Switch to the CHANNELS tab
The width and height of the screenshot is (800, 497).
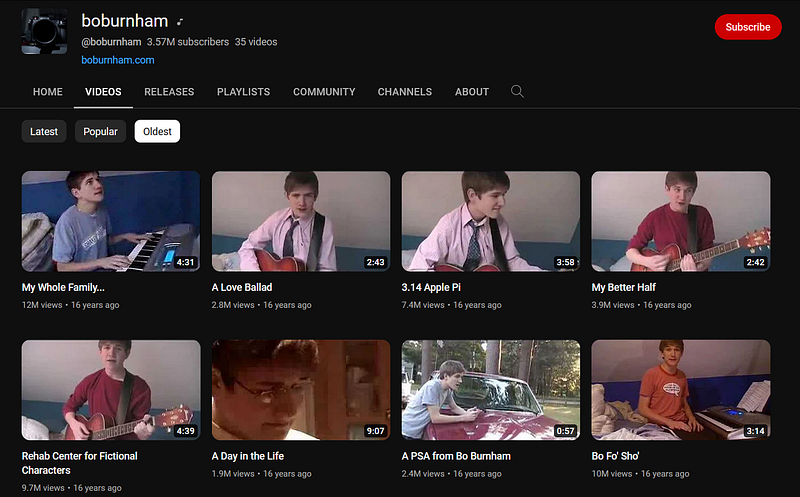click(405, 92)
